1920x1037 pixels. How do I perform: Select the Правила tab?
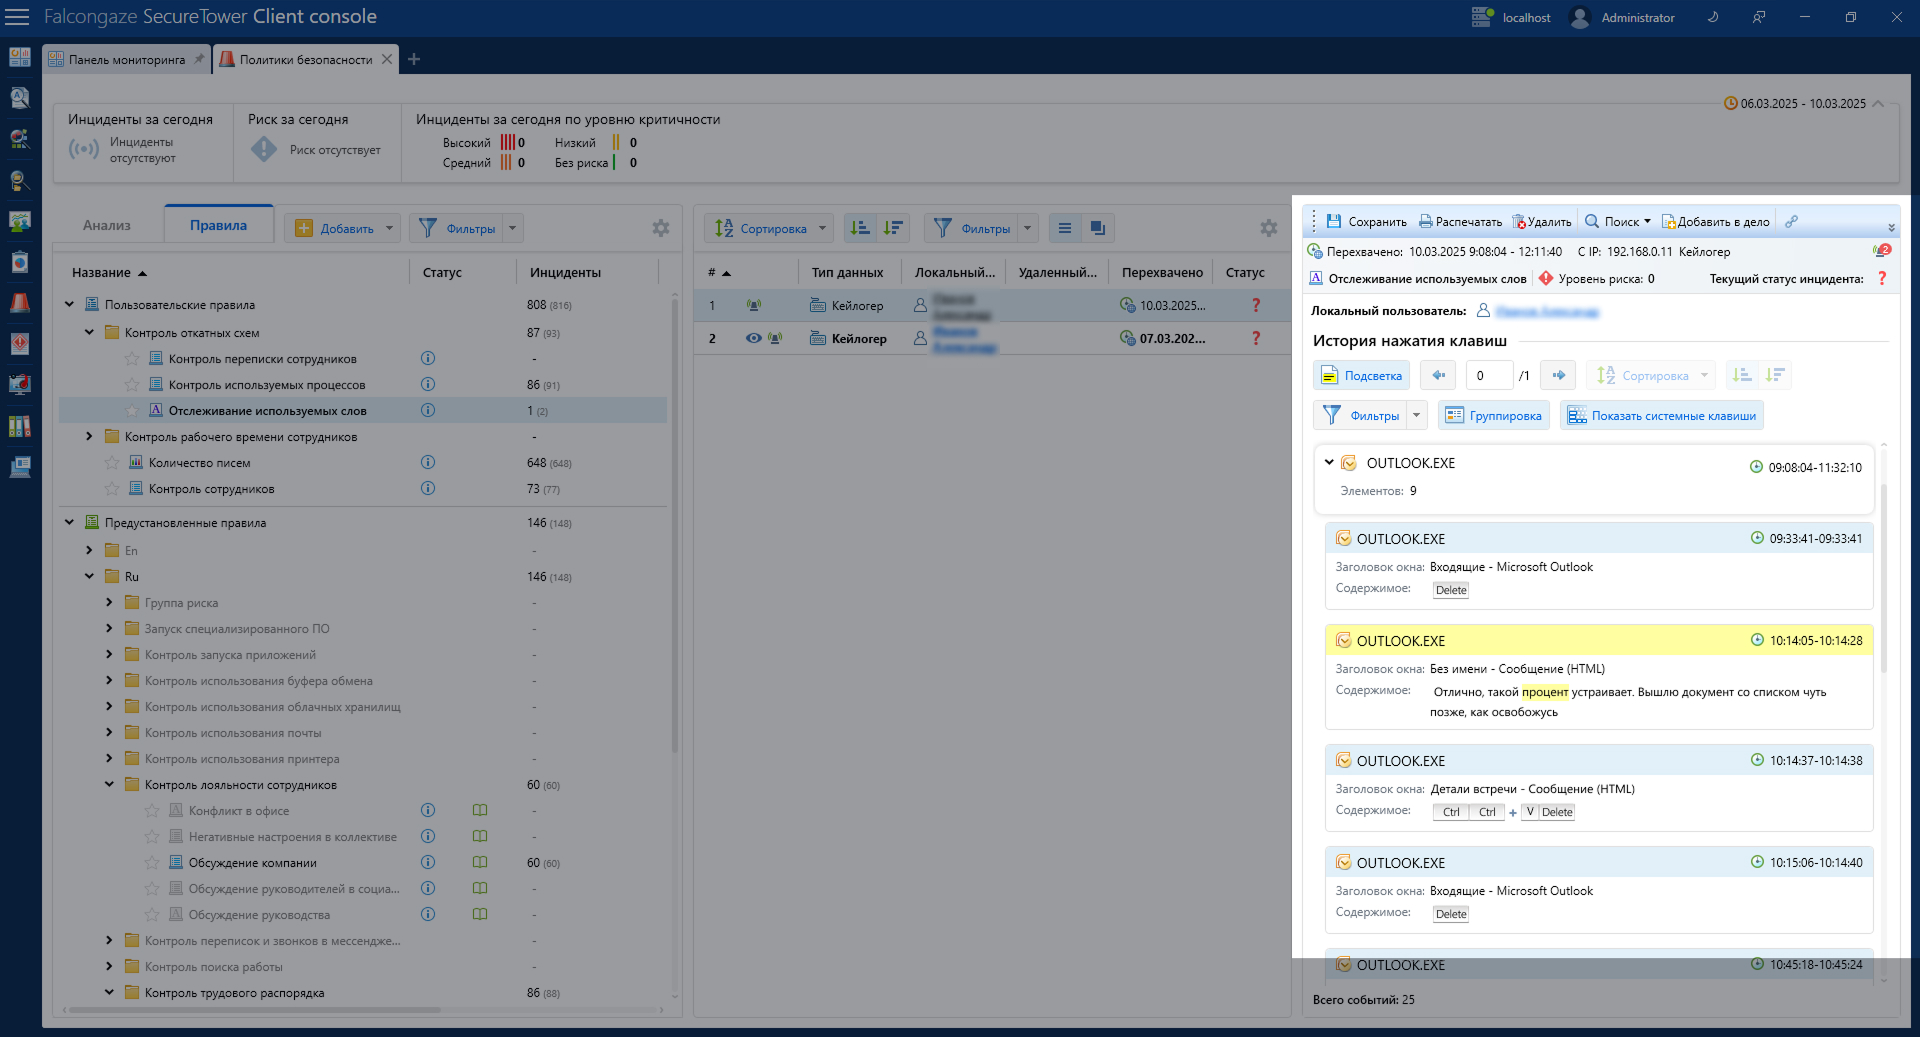pyautogui.click(x=218, y=225)
